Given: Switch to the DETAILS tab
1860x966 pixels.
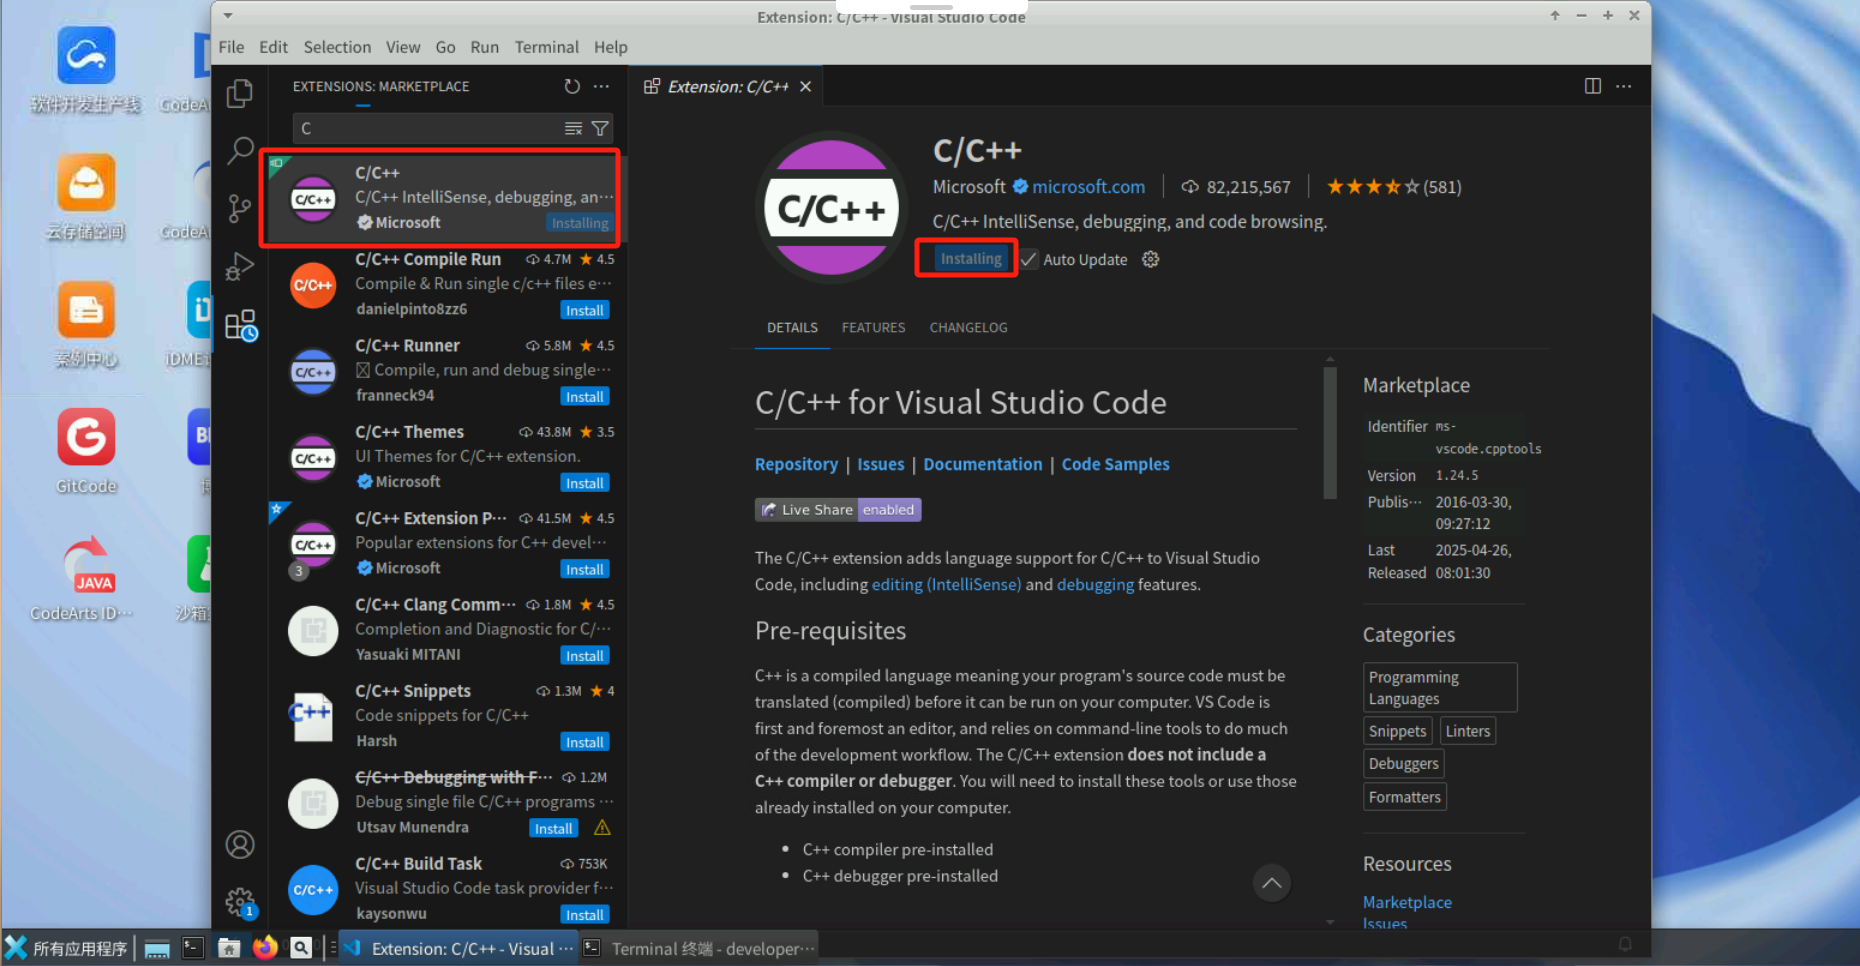Looking at the screenshot, I should (x=792, y=328).
